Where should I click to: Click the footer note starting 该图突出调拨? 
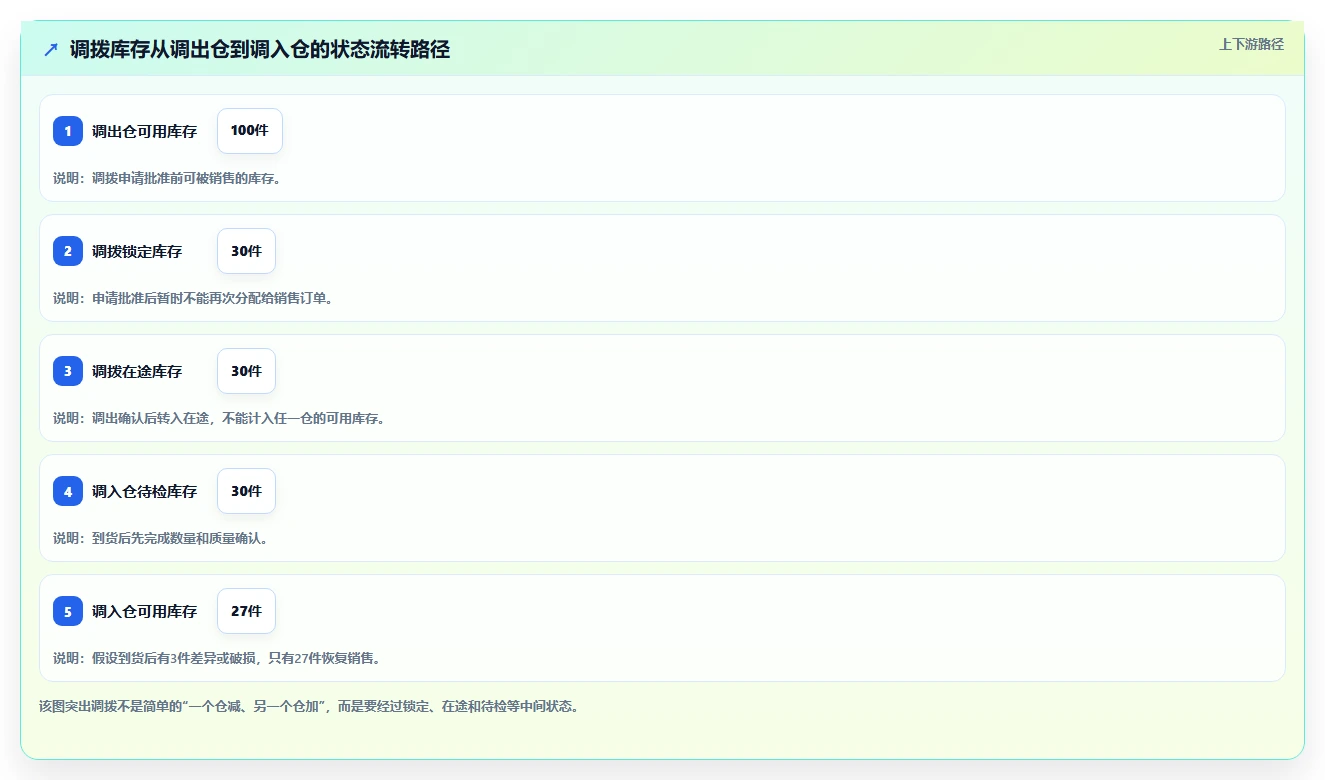[x=309, y=706]
